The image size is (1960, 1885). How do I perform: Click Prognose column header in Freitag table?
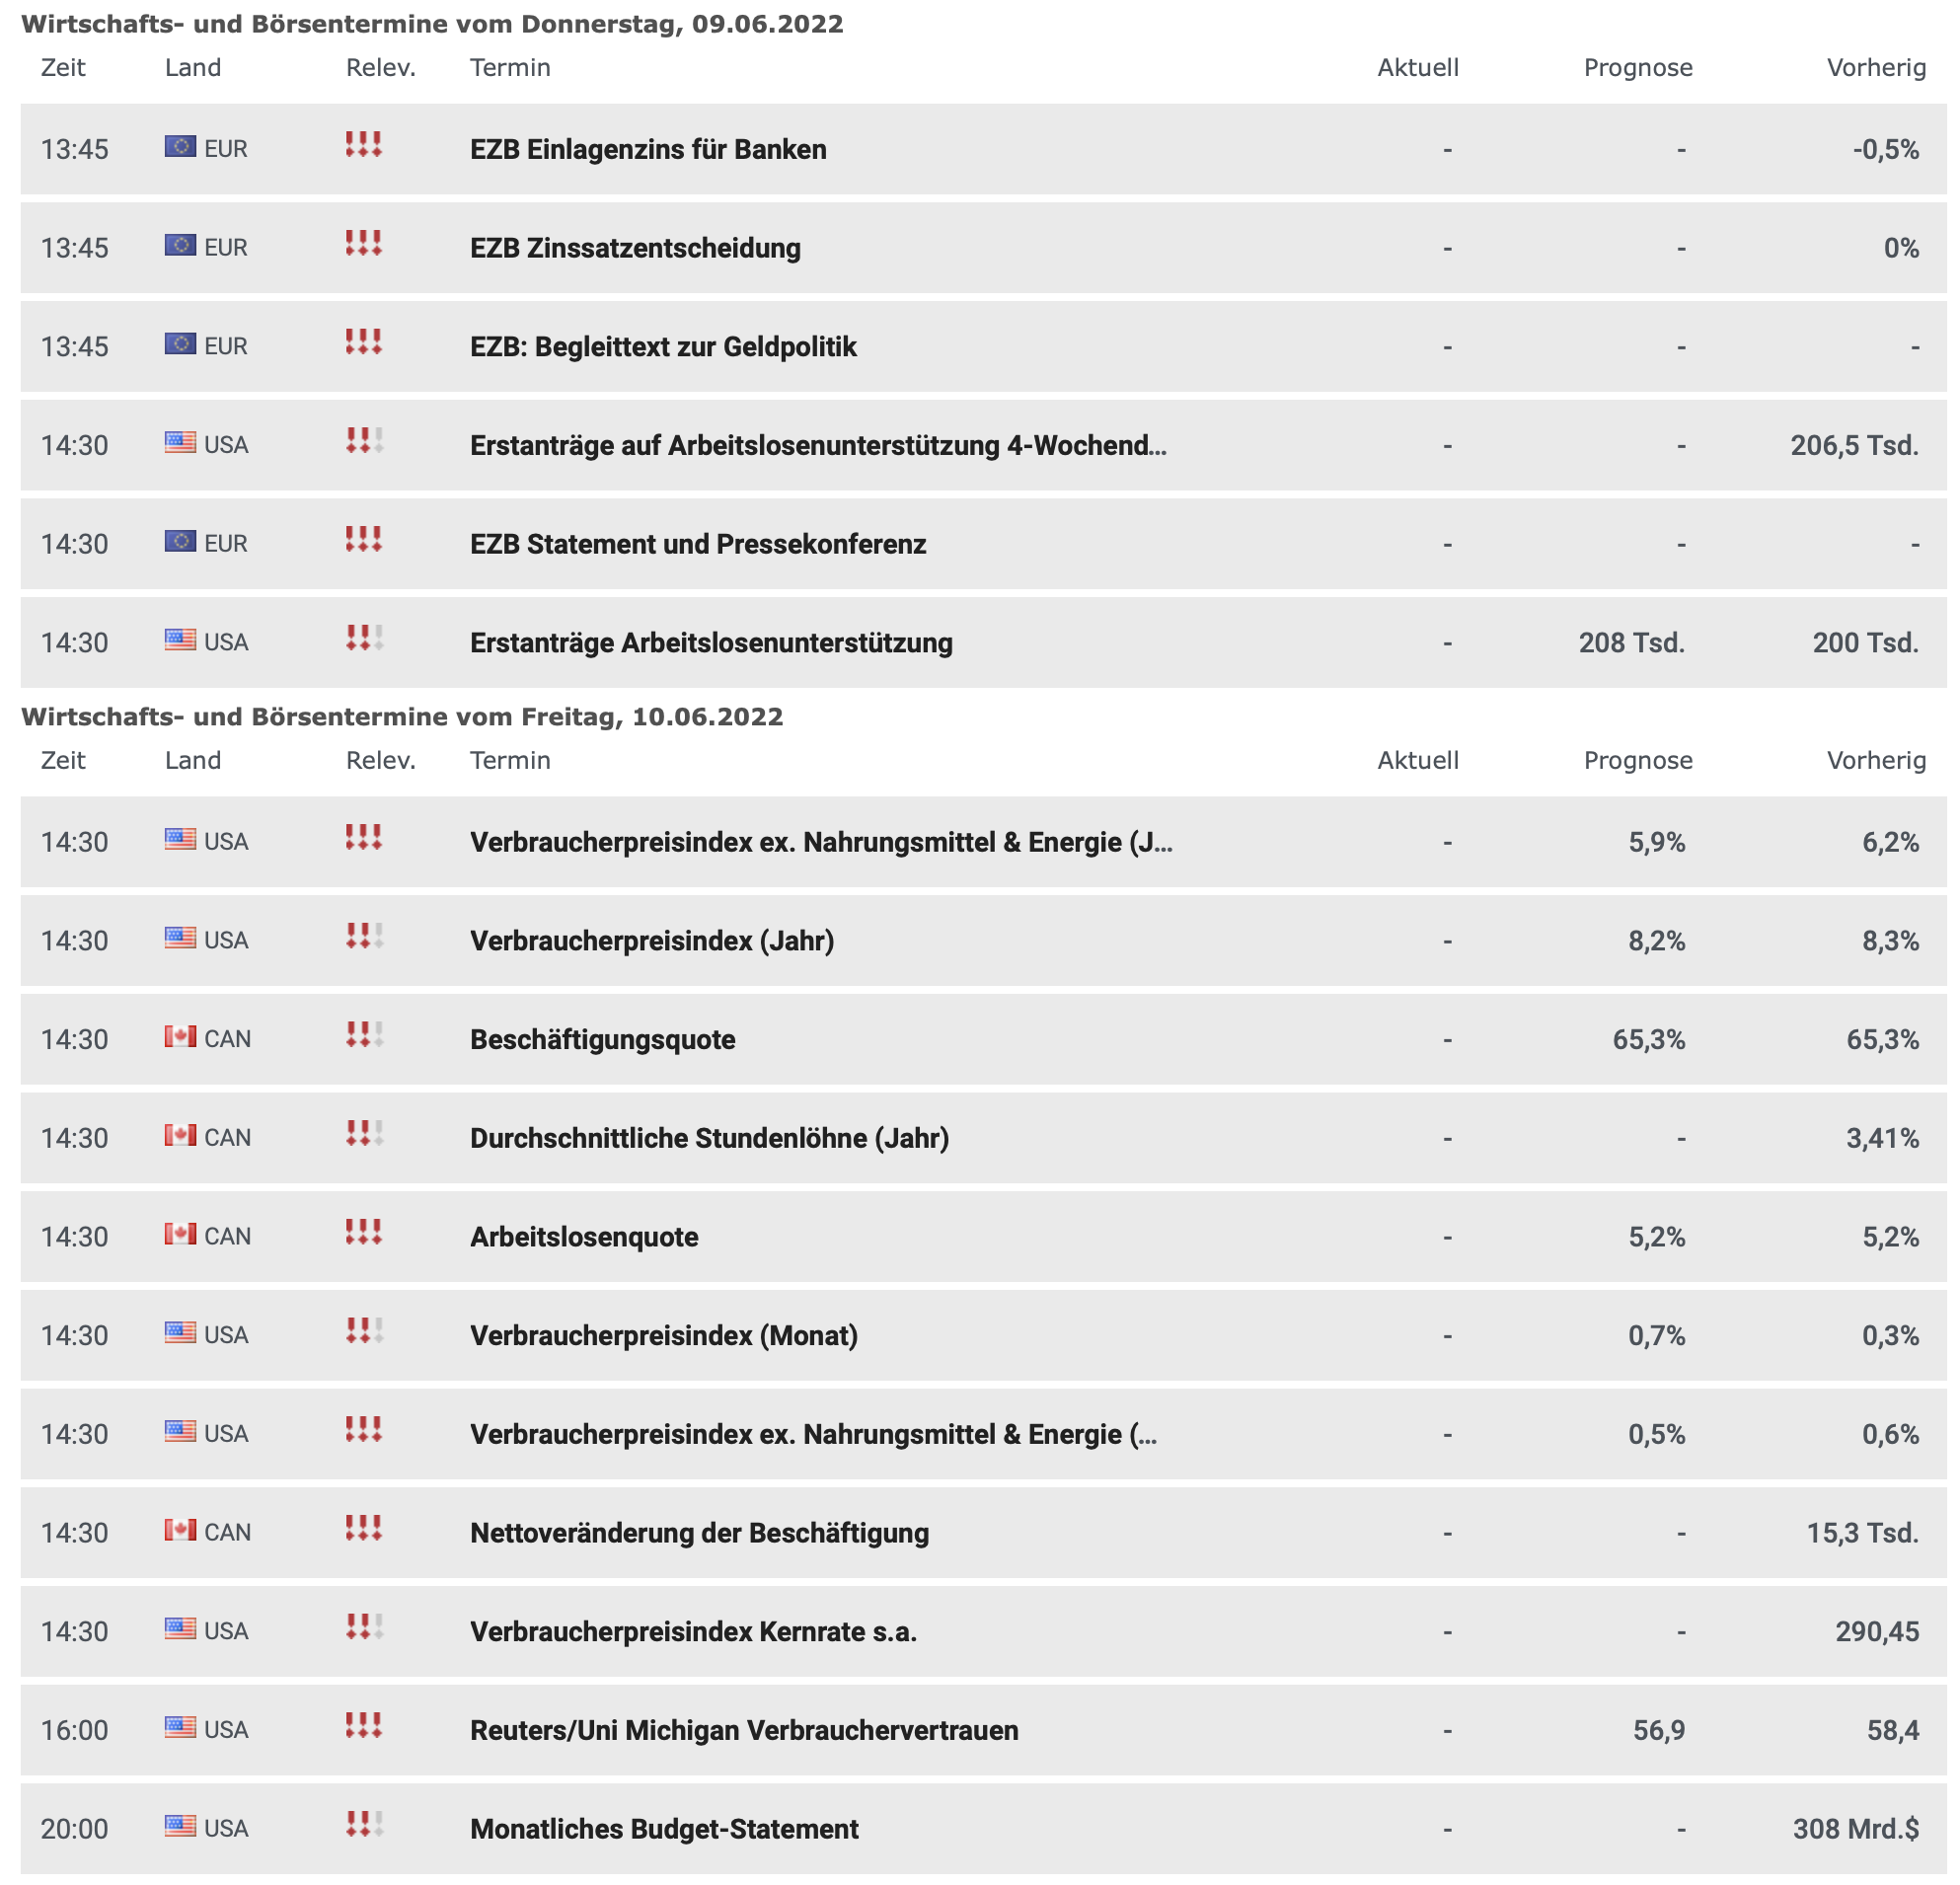[1638, 761]
